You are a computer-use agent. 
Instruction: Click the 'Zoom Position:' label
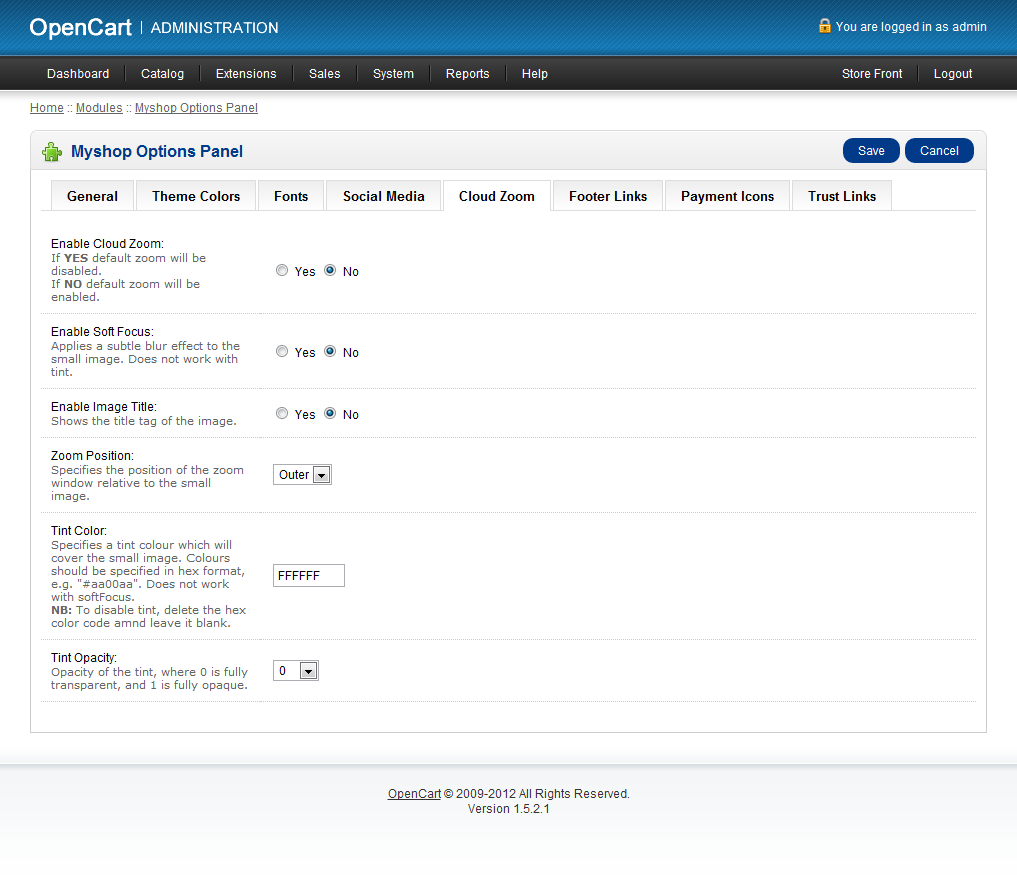pyautogui.click(x=92, y=455)
